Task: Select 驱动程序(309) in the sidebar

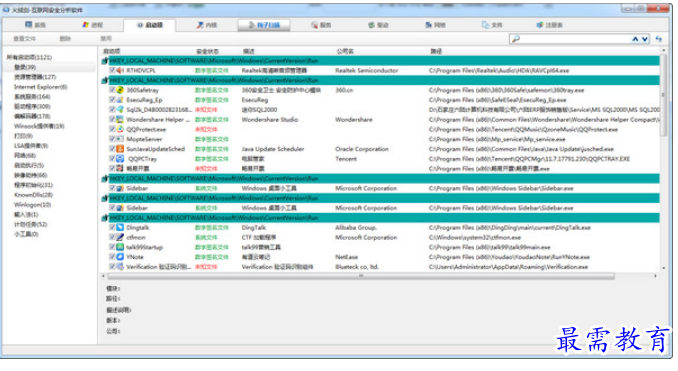Action: 32,106
